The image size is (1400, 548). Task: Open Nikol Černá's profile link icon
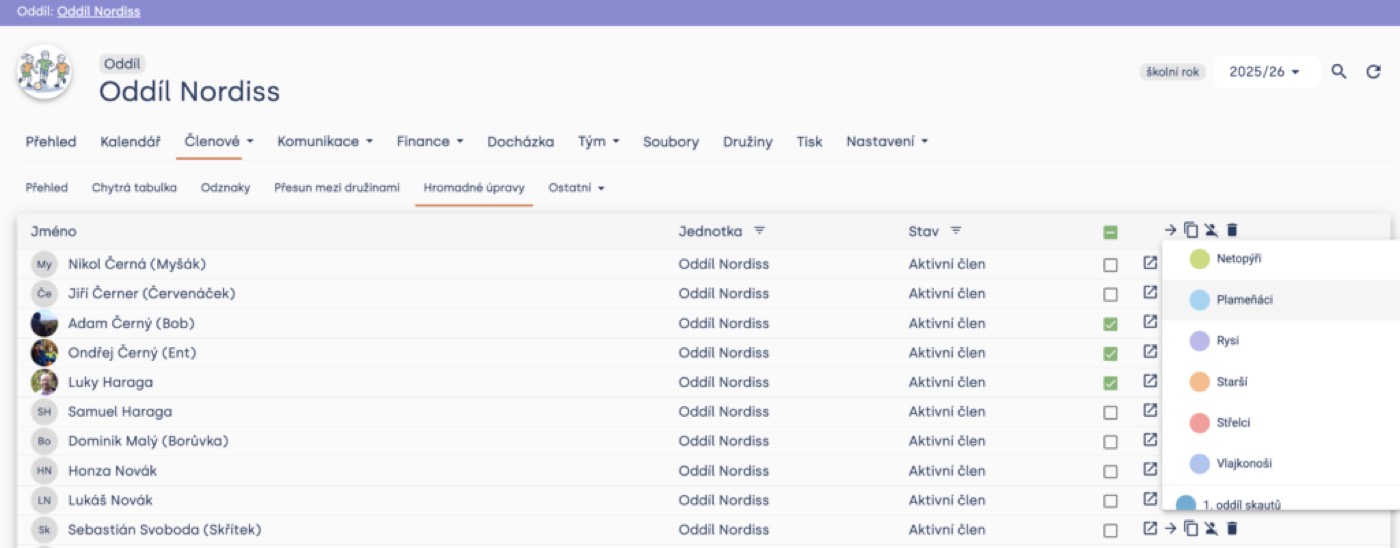click(x=1150, y=263)
